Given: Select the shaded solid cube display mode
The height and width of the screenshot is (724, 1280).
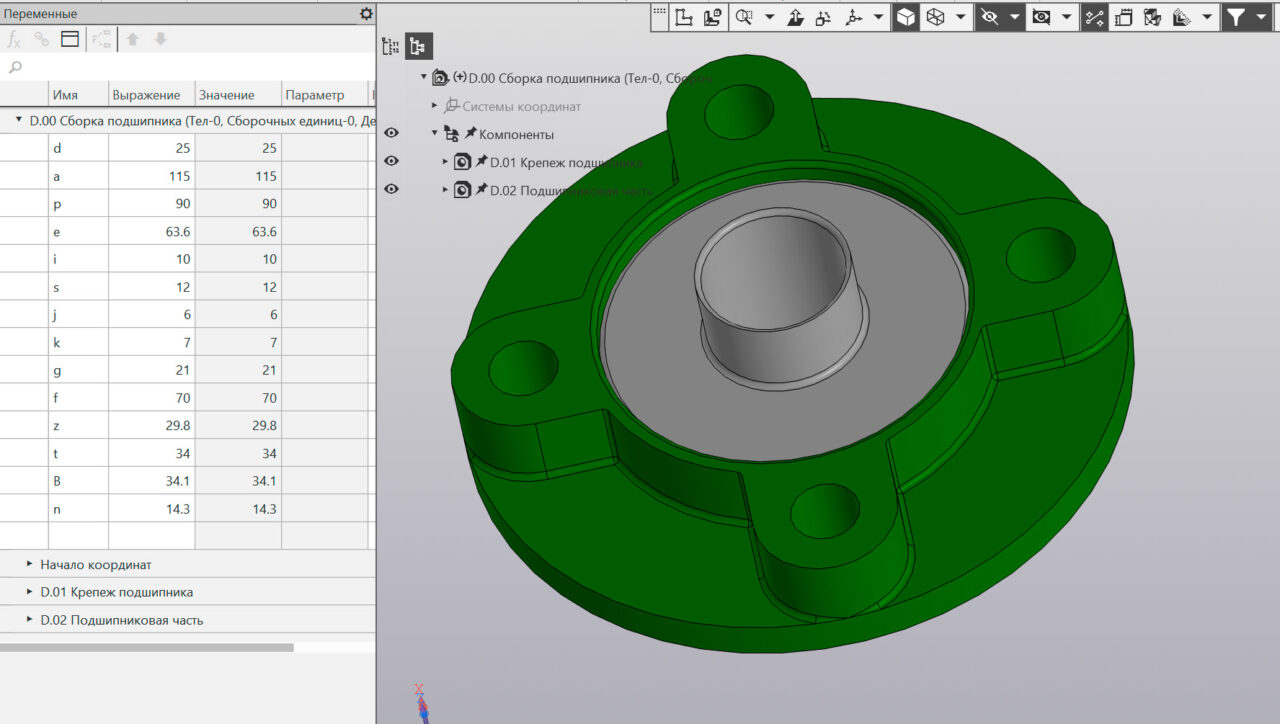Looking at the screenshot, I should (905, 17).
